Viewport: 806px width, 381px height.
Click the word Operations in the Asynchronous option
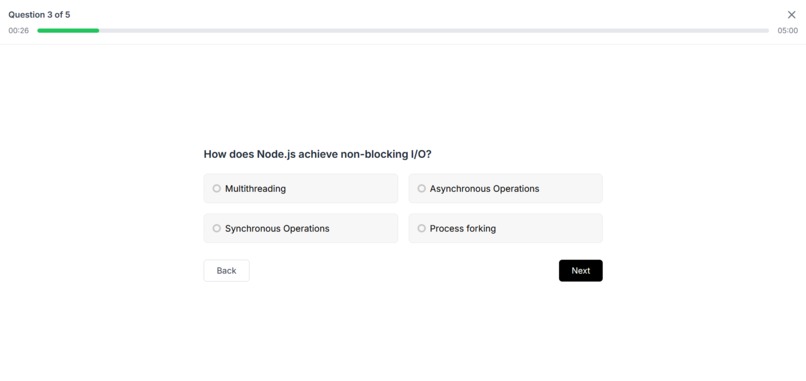tap(516, 189)
